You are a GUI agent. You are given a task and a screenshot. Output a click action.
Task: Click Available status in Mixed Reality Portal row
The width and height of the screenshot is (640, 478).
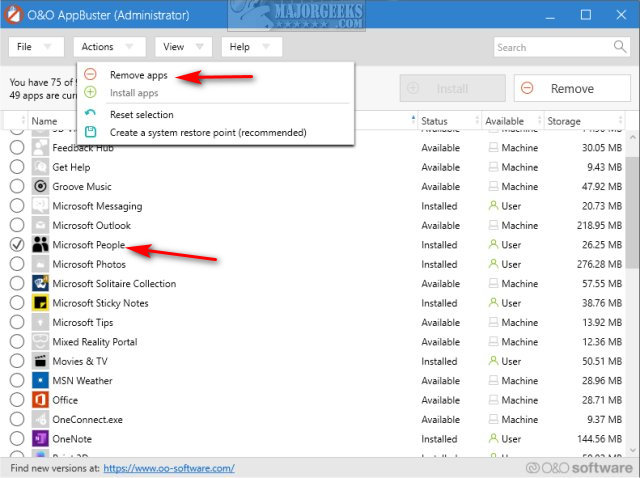(440, 342)
